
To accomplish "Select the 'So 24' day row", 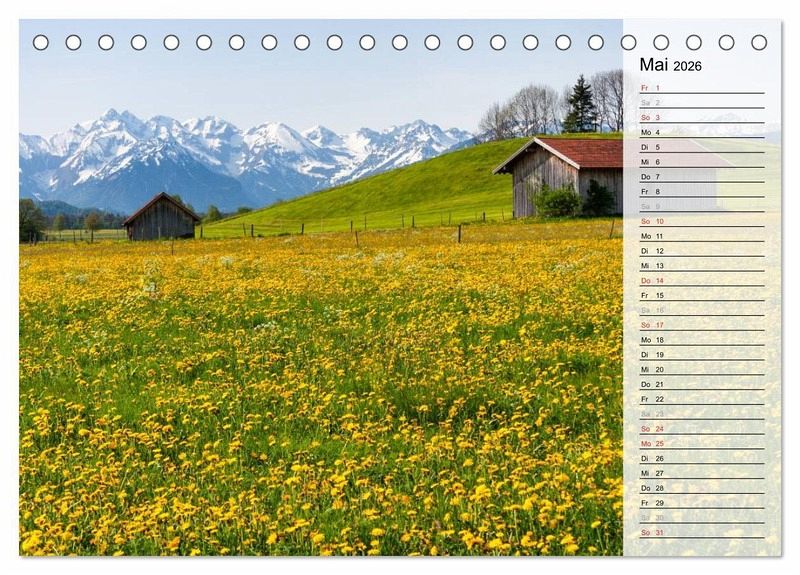I will click(x=702, y=429).
